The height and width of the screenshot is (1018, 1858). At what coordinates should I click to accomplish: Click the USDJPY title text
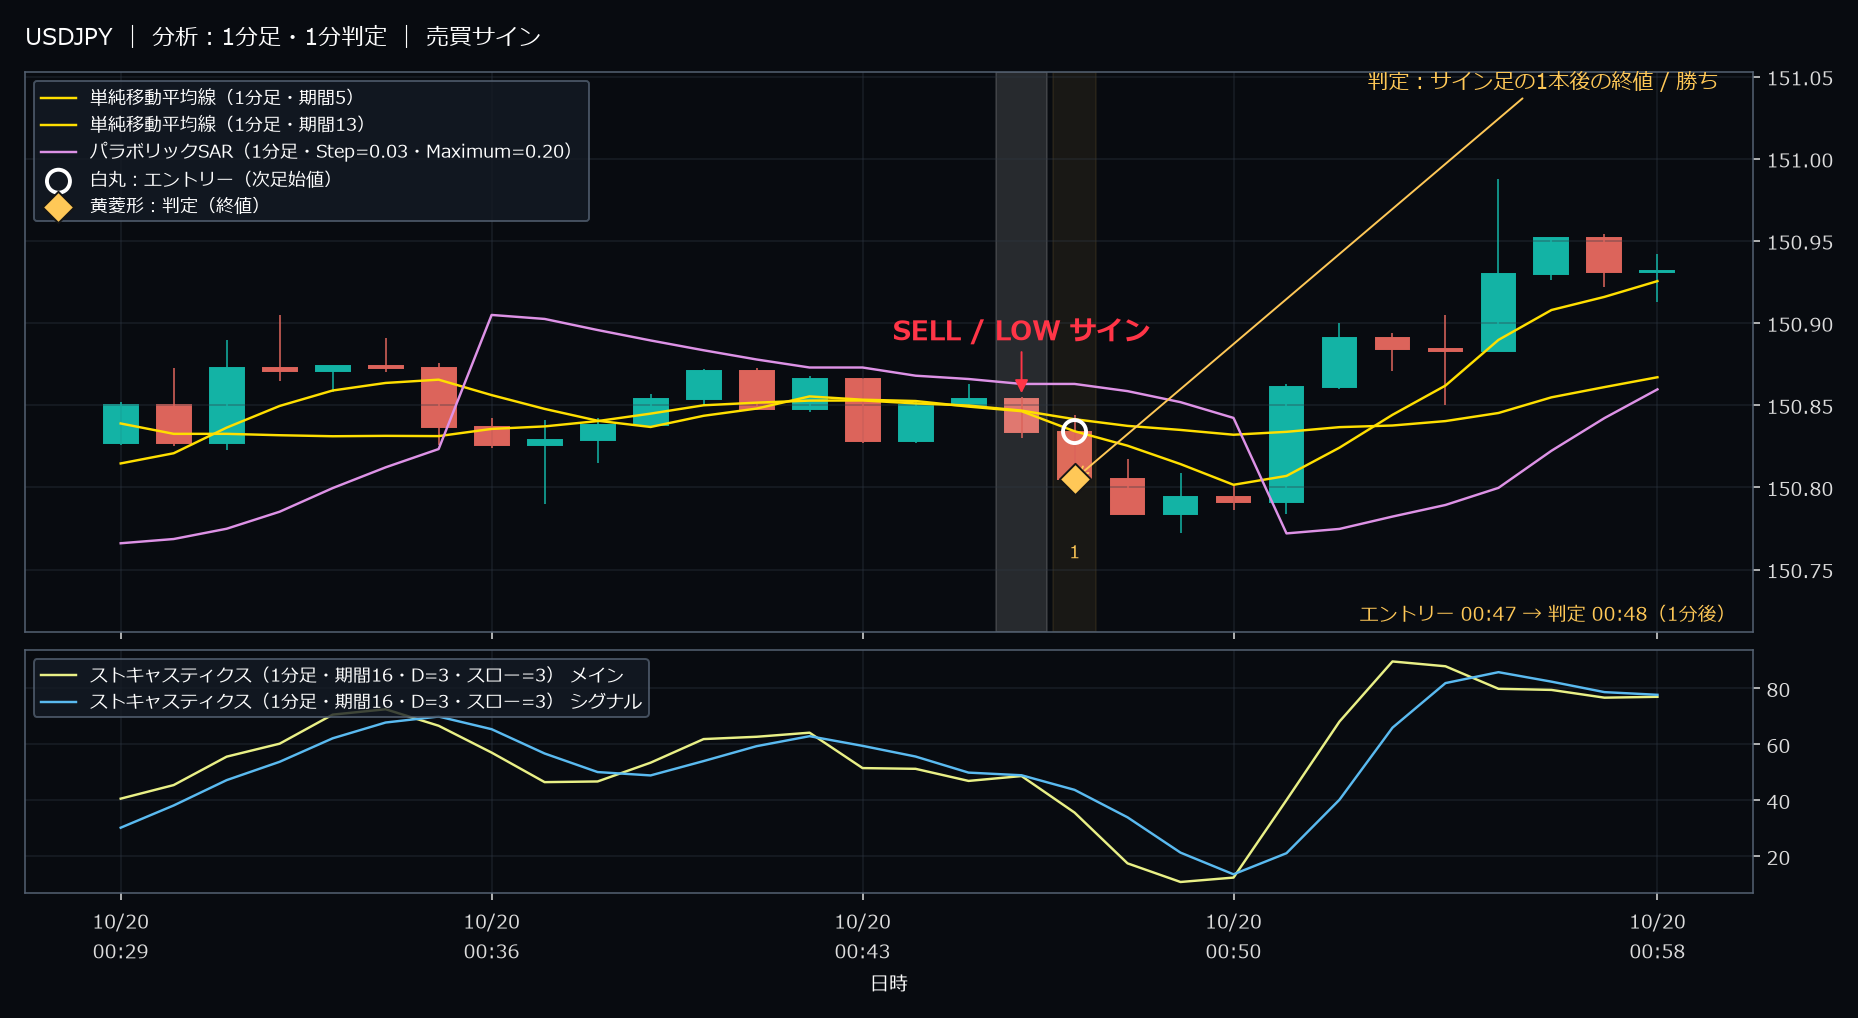69,37
